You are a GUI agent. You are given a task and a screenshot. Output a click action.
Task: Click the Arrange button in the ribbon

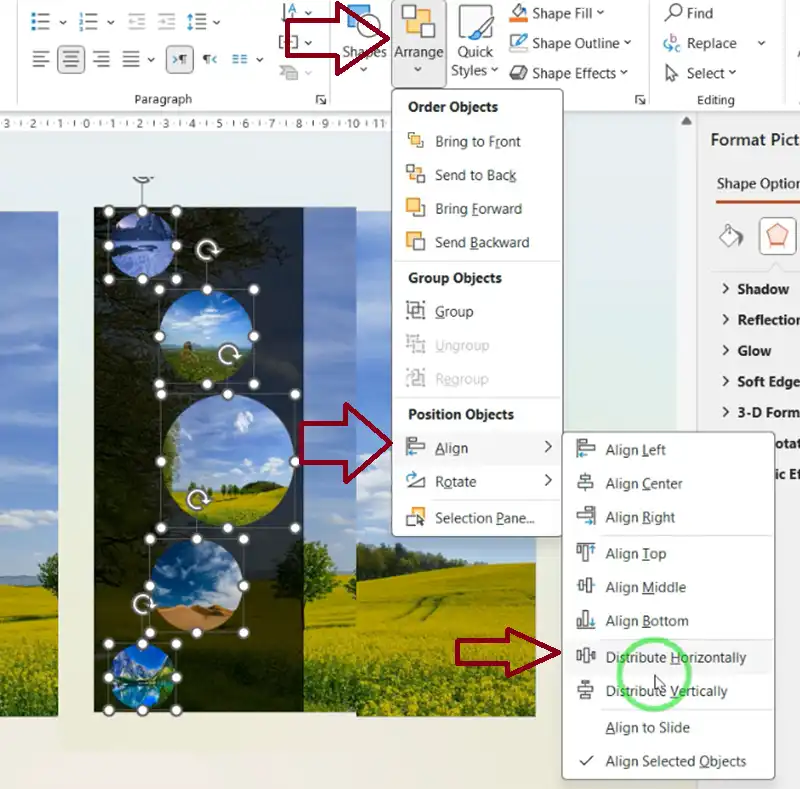click(417, 41)
